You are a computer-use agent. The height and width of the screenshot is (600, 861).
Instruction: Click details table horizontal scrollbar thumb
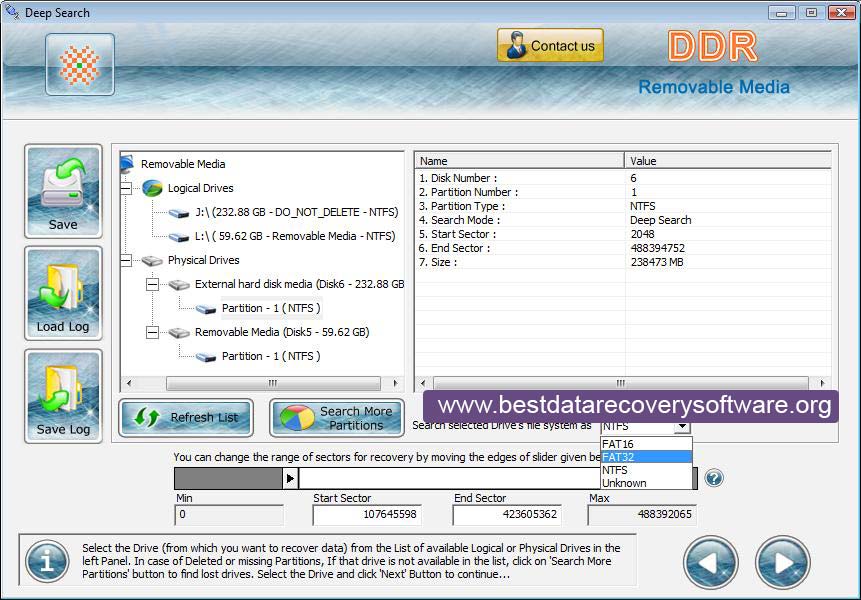click(620, 383)
